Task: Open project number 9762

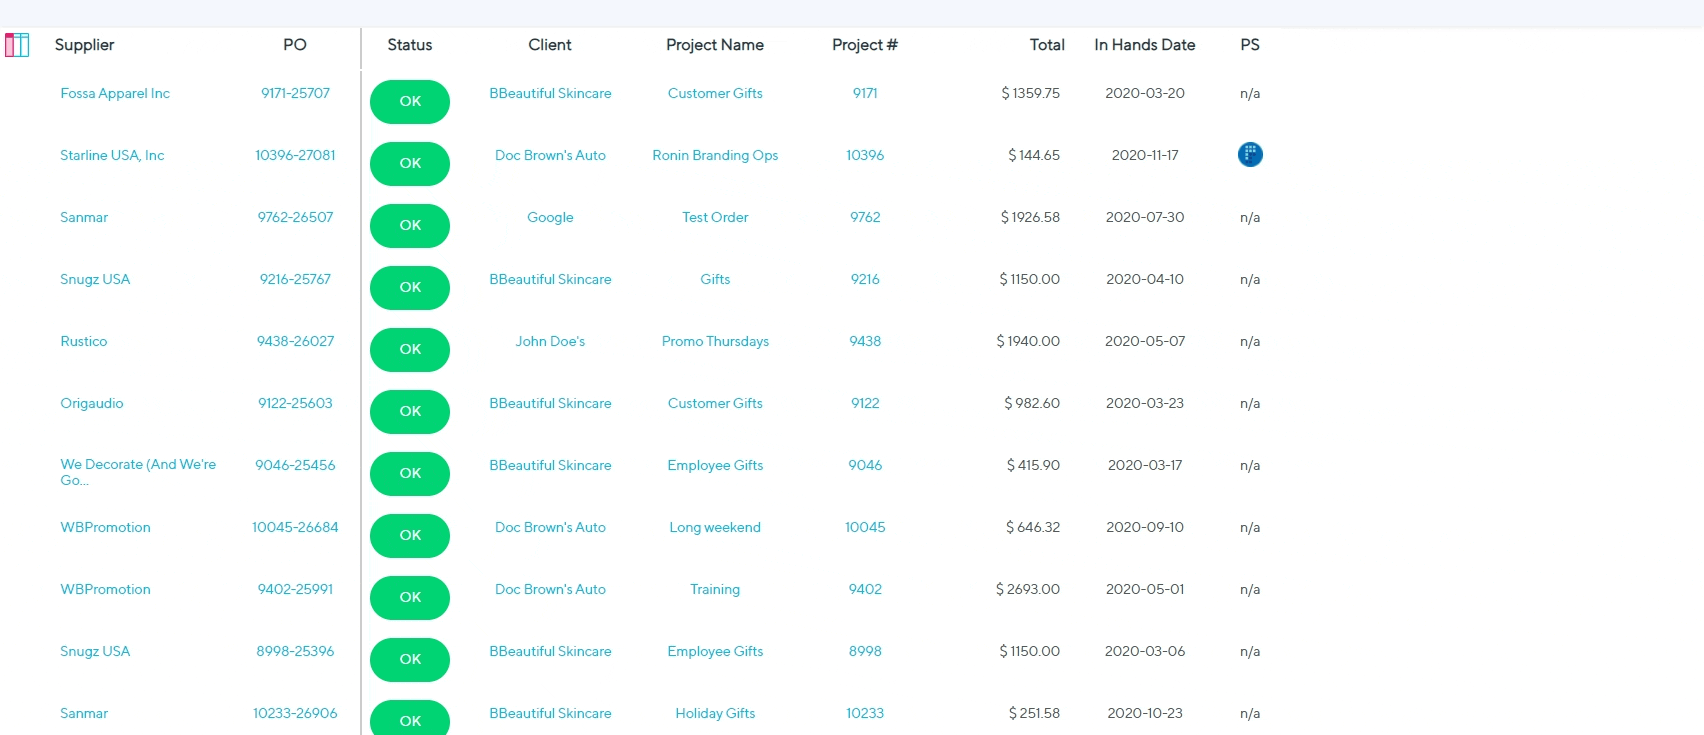Action: [x=864, y=217]
